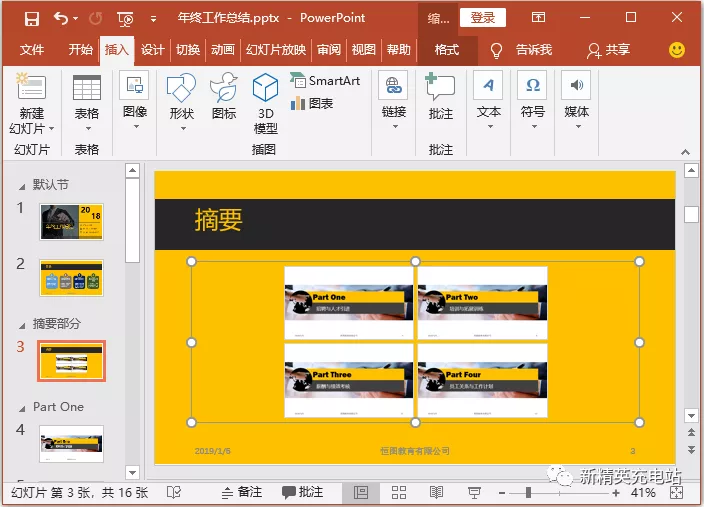This screenshot has width=704, height=507.
Task: Click the undo arrow icon
Action: click(61, 18)
